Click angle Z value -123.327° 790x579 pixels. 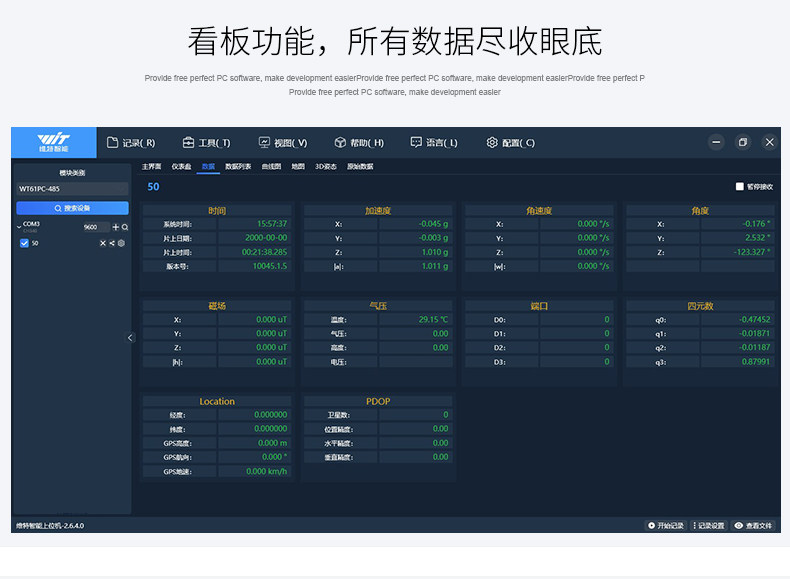[752, 252]
